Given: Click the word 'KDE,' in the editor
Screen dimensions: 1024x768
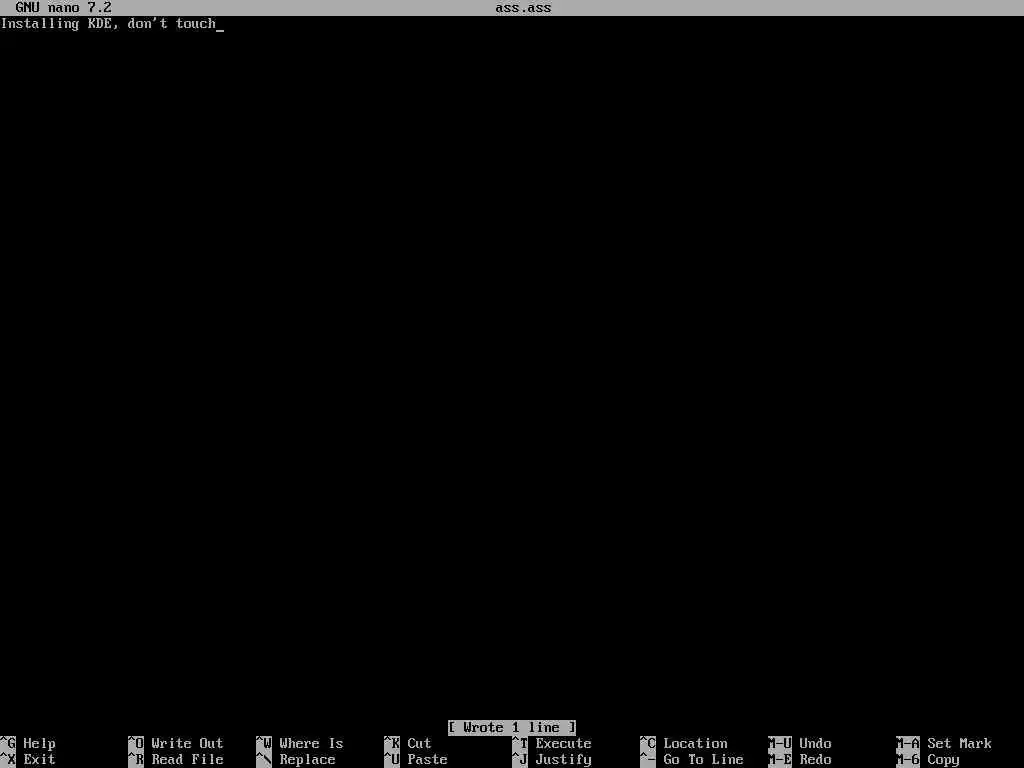Looking at the screenshot, I should pos(103,24).
